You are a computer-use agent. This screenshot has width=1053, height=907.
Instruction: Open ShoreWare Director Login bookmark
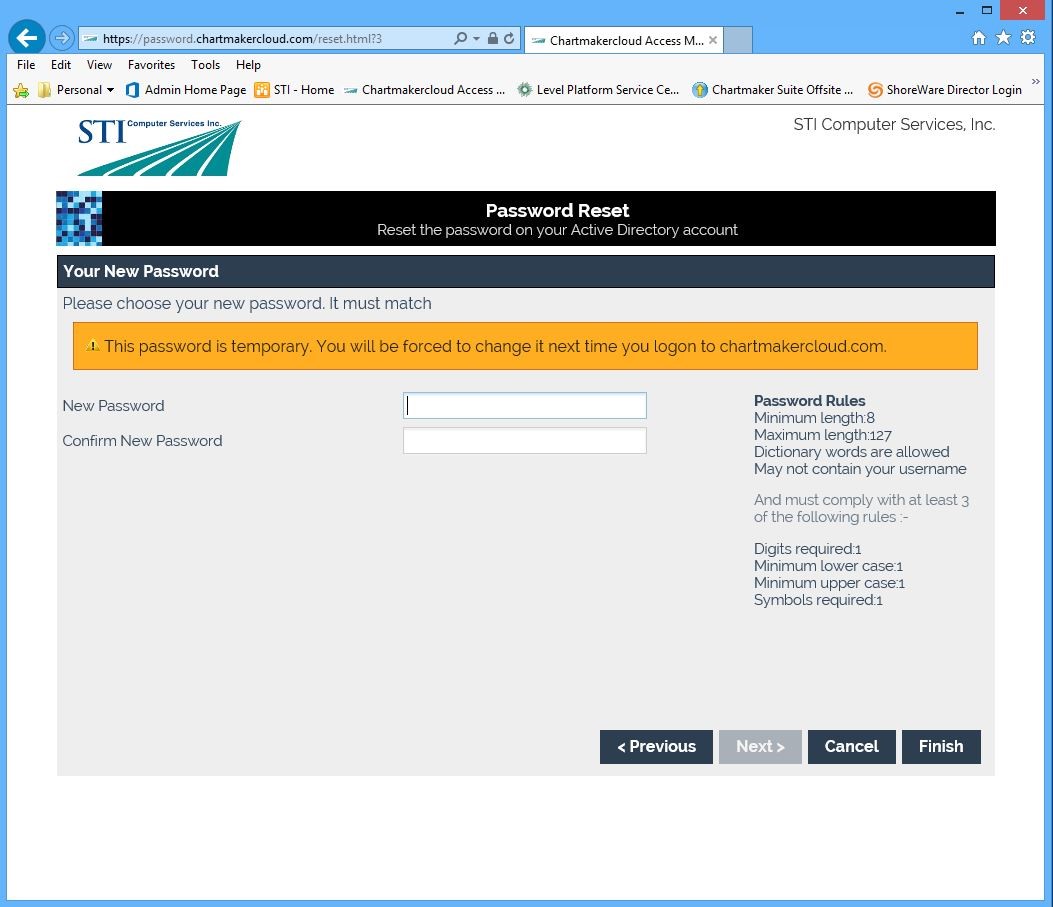(x=944, y=90)
